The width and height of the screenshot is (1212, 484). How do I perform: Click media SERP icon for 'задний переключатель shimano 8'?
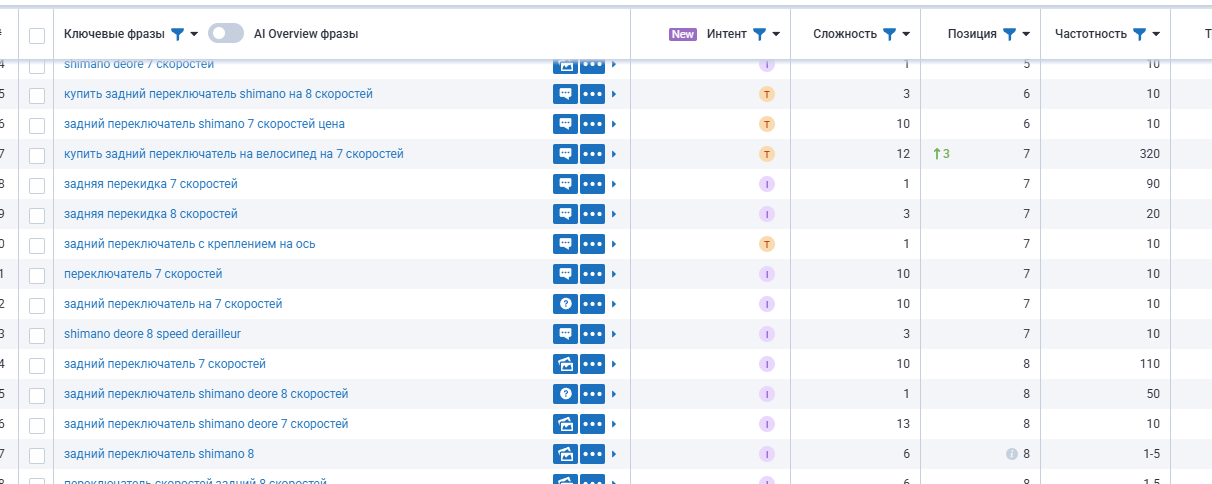(565, 454)
